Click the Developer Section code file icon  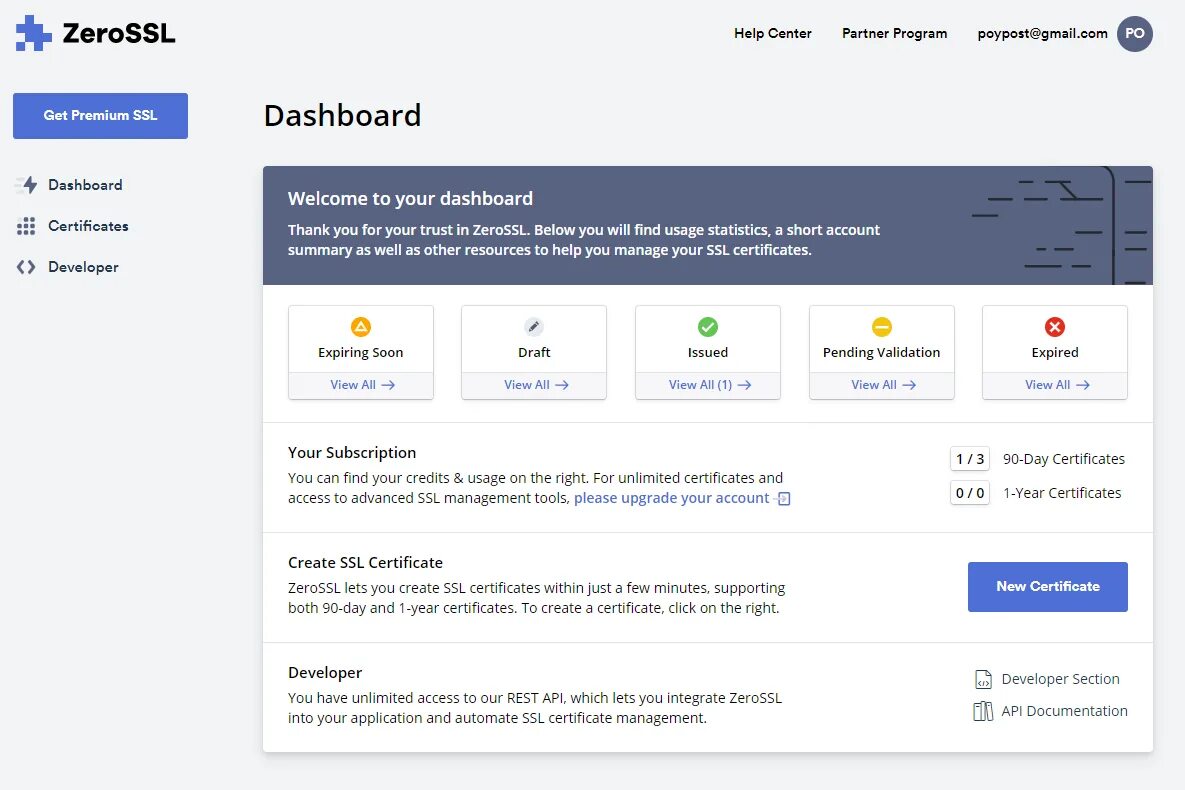[983, 679]
